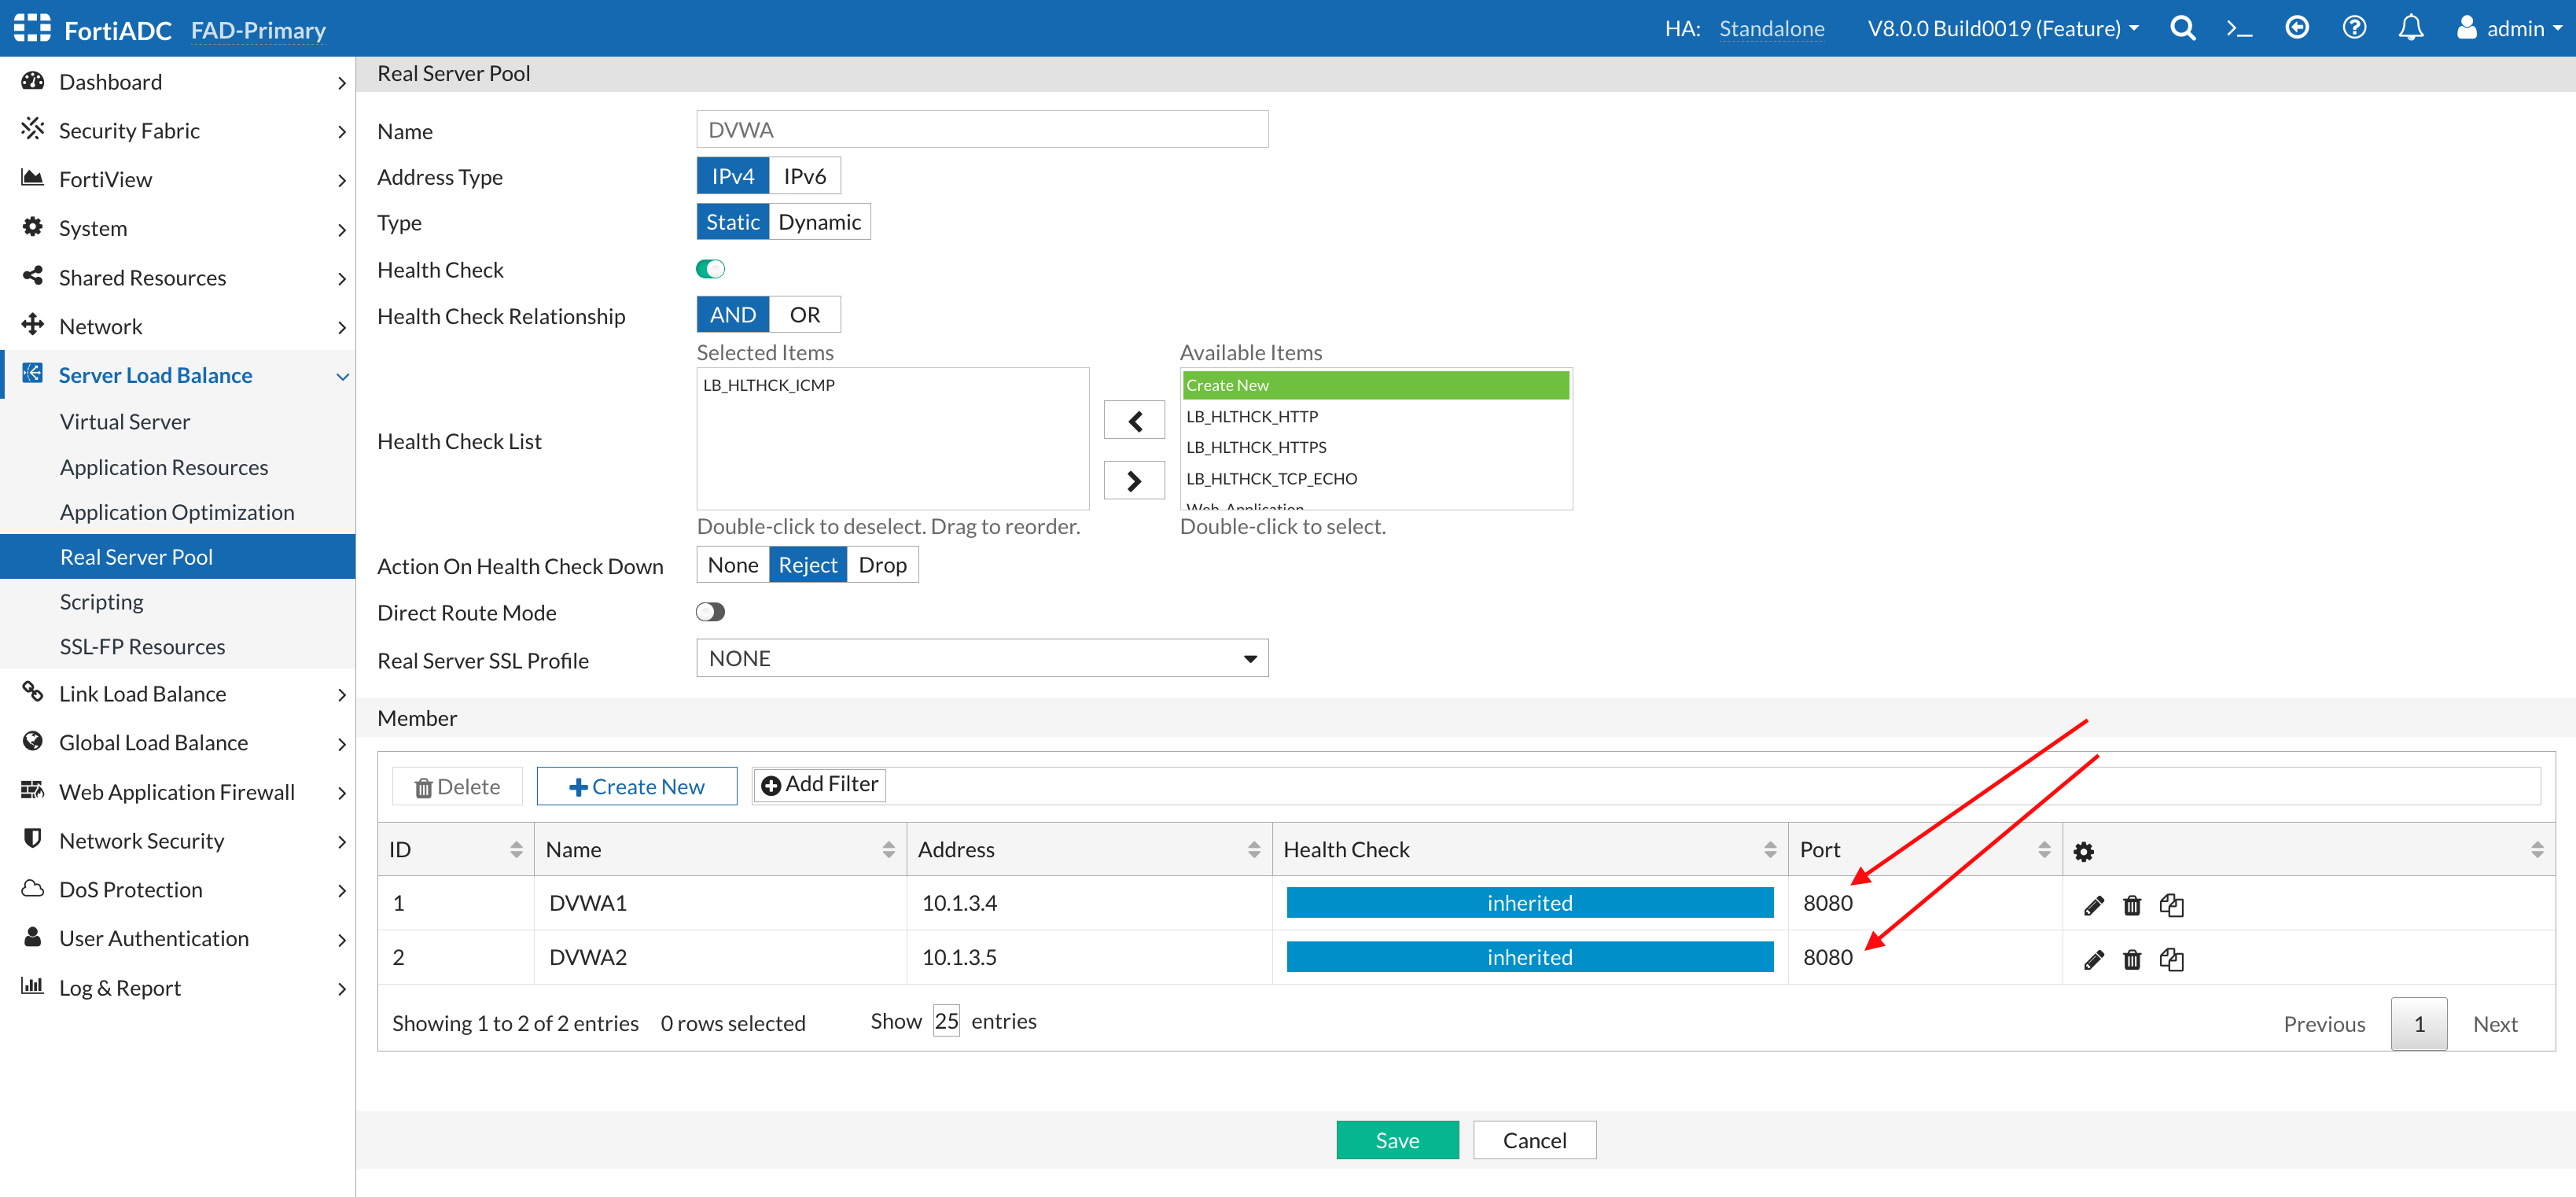2576x1197 pixels.
Task: Click the FortiView chart icon
Action: point(32,178)
